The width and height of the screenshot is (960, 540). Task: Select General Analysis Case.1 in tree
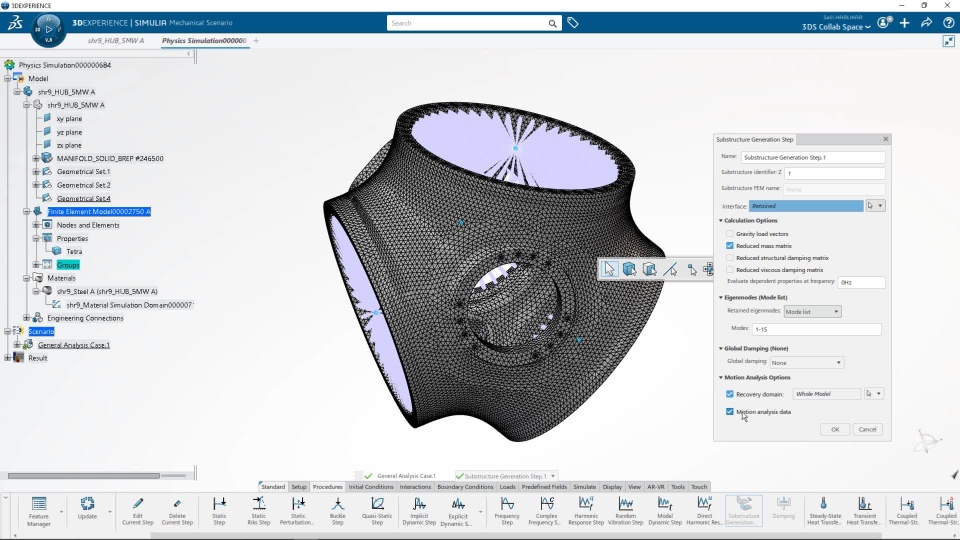pyautogui.click(x=73, y=345)
